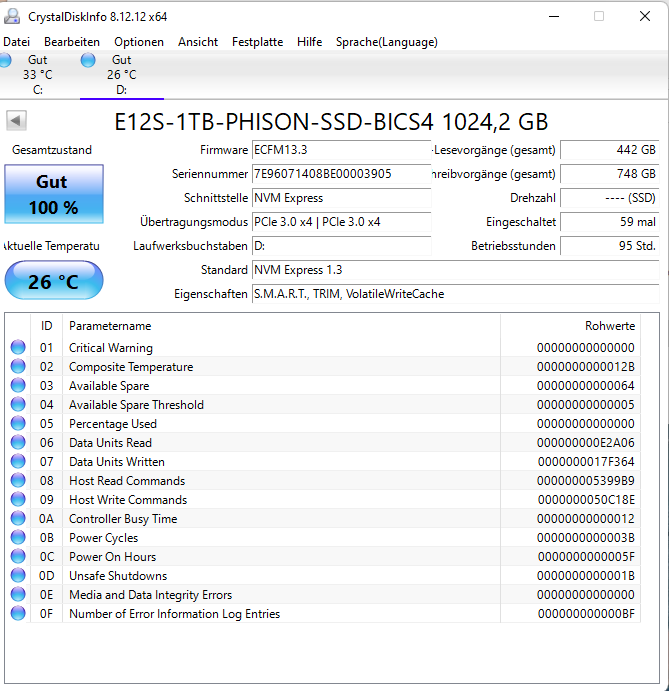Open the Festplatte menu
Viewport: 669px width, 691px height.
click(x=257, y=42)
